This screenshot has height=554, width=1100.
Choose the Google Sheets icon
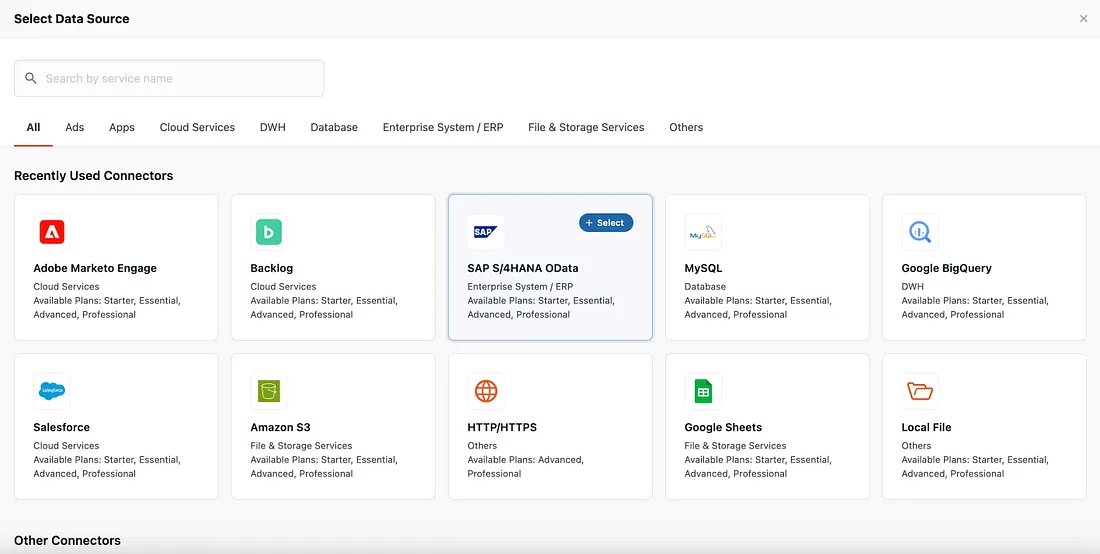[x=703, y=391]
